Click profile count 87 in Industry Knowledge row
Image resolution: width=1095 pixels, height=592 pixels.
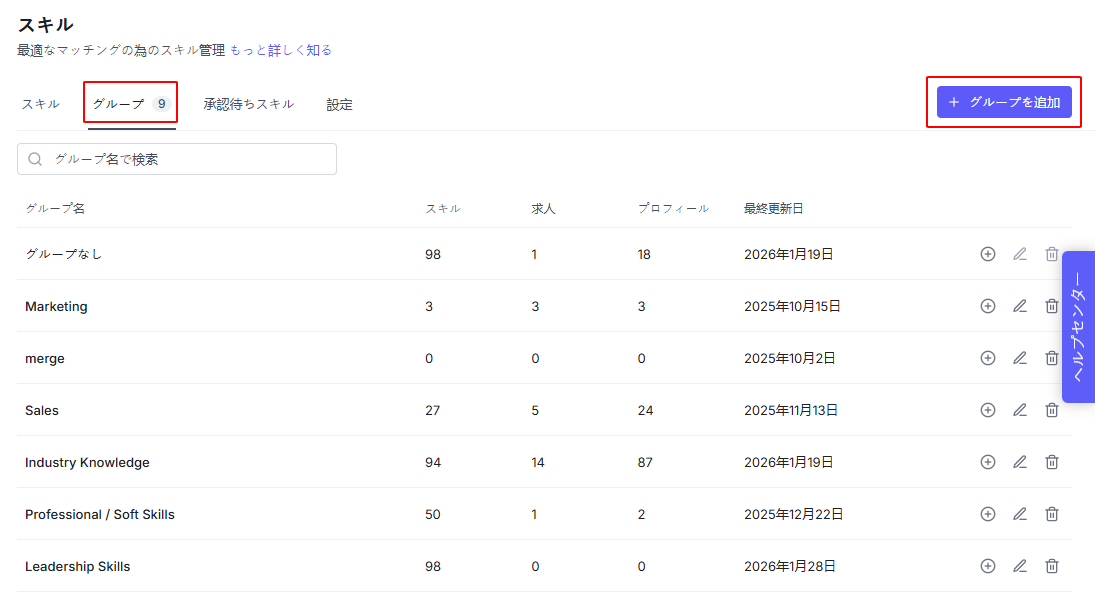645,462
